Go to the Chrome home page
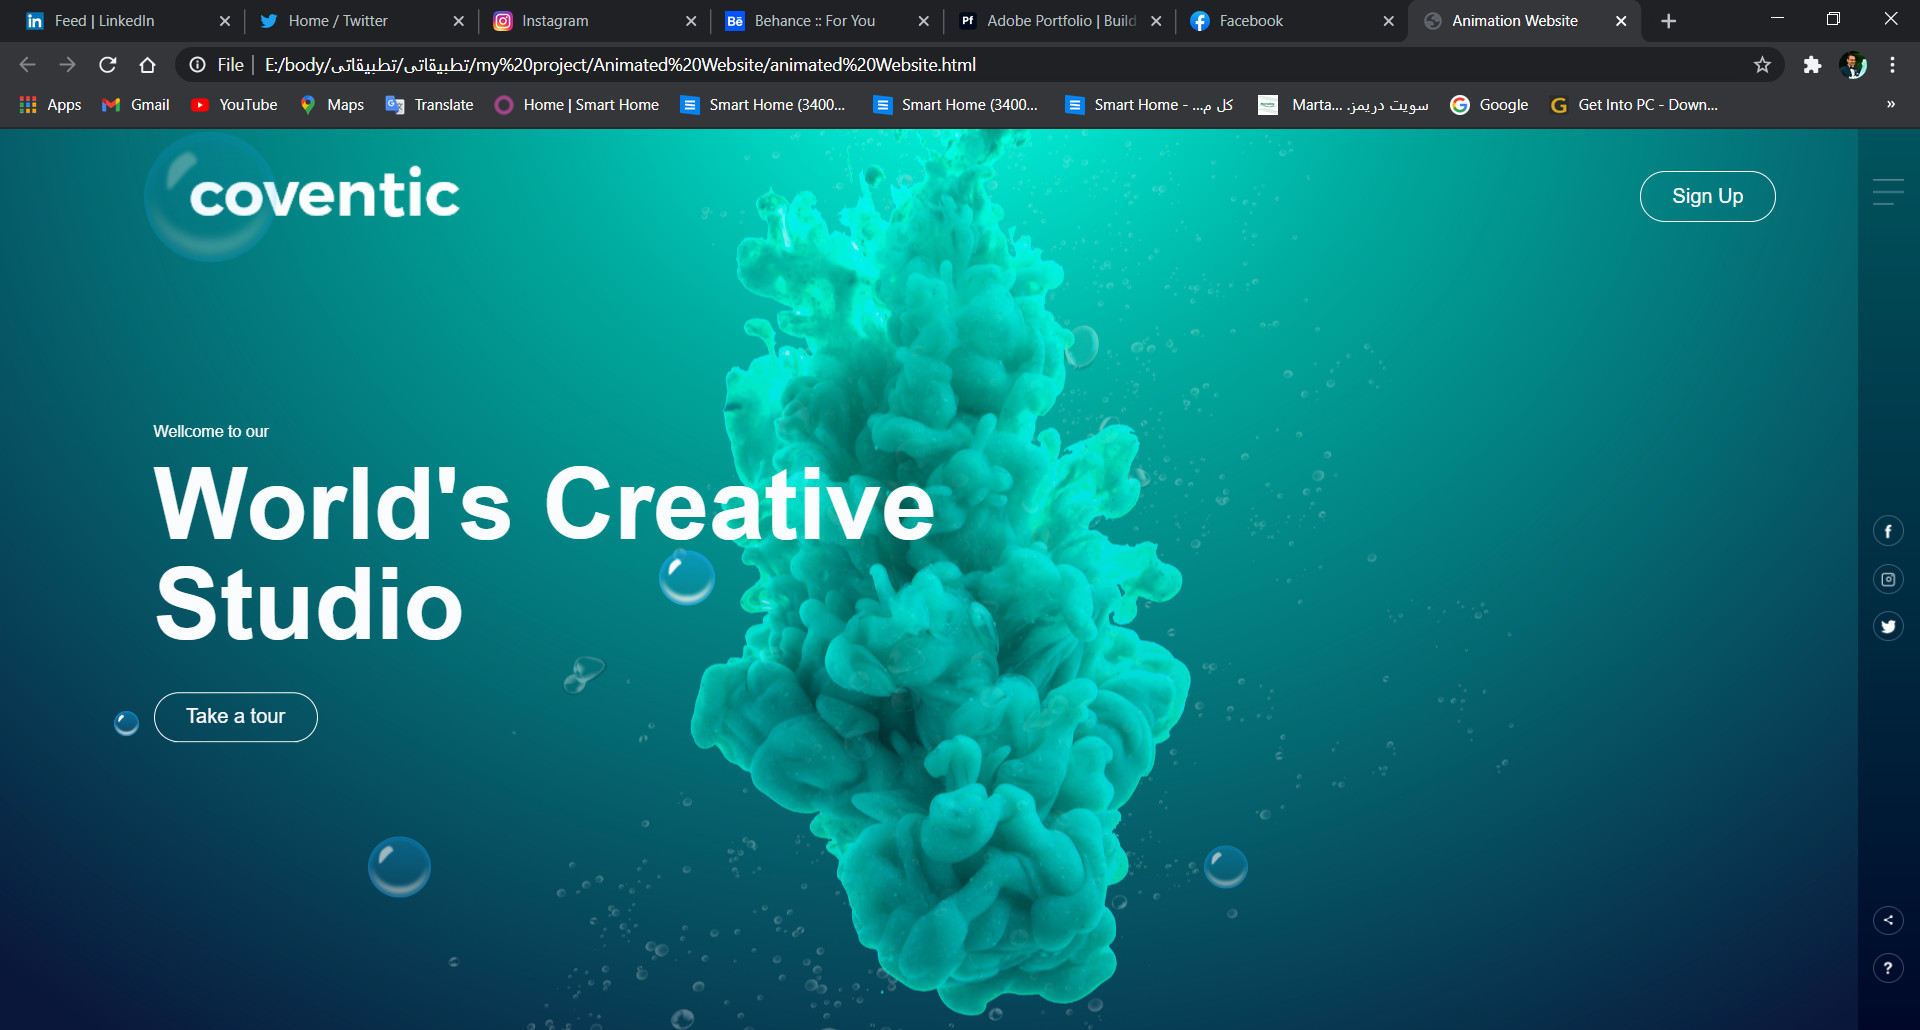Image resolution: width=1920 pixels, height=1030 pixels. (x=148, y=65)
